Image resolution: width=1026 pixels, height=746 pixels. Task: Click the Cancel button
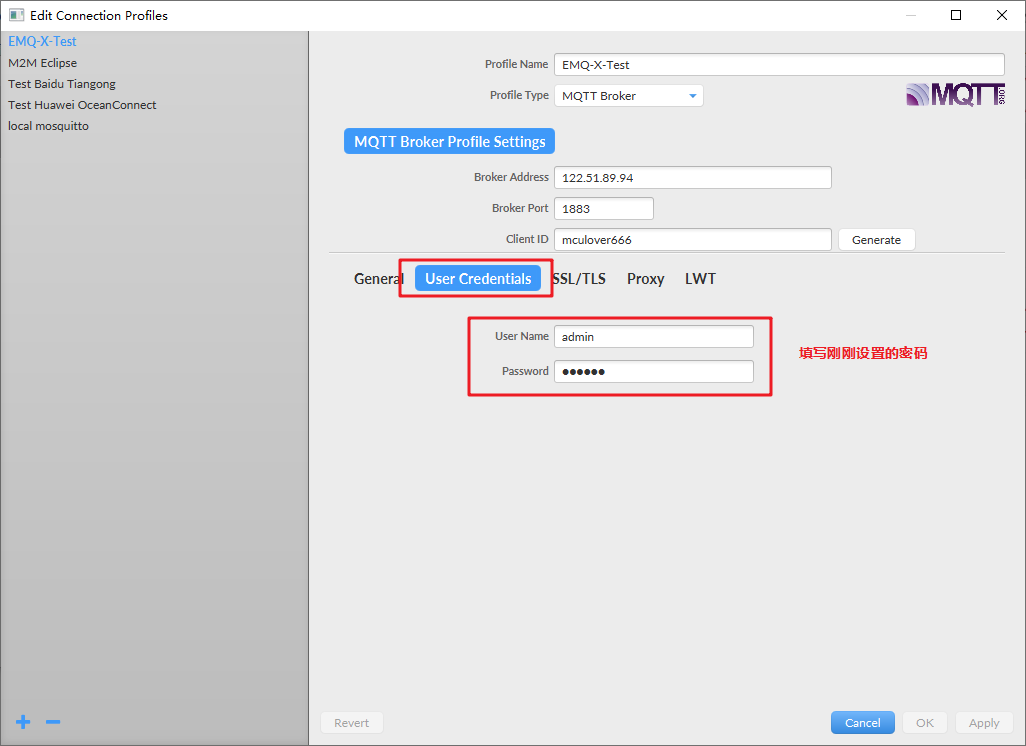(862, 722)
